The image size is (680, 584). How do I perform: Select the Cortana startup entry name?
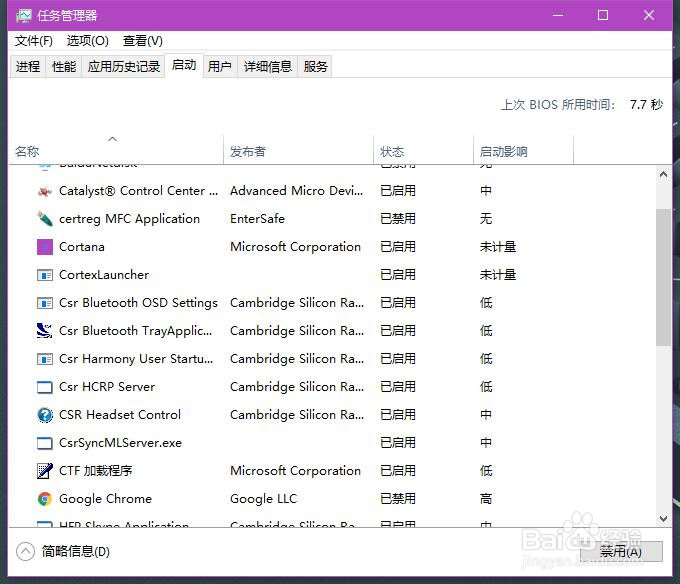[x=82, y=247]
